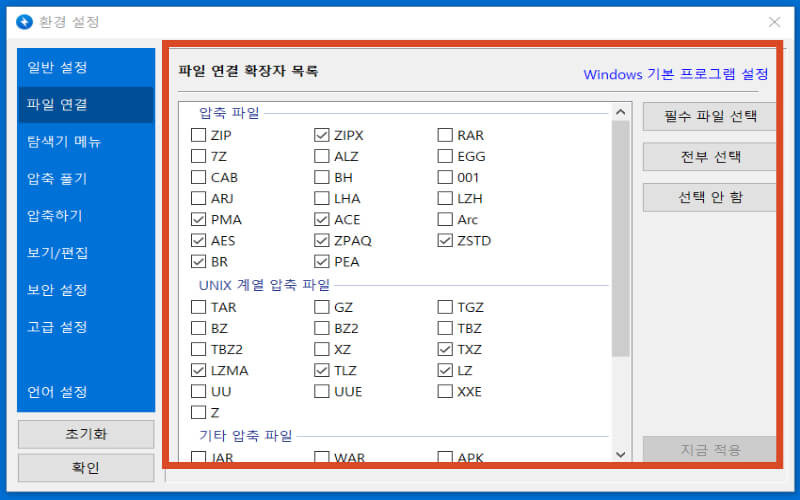Enable the LZH checkbox

coord(445,198)
